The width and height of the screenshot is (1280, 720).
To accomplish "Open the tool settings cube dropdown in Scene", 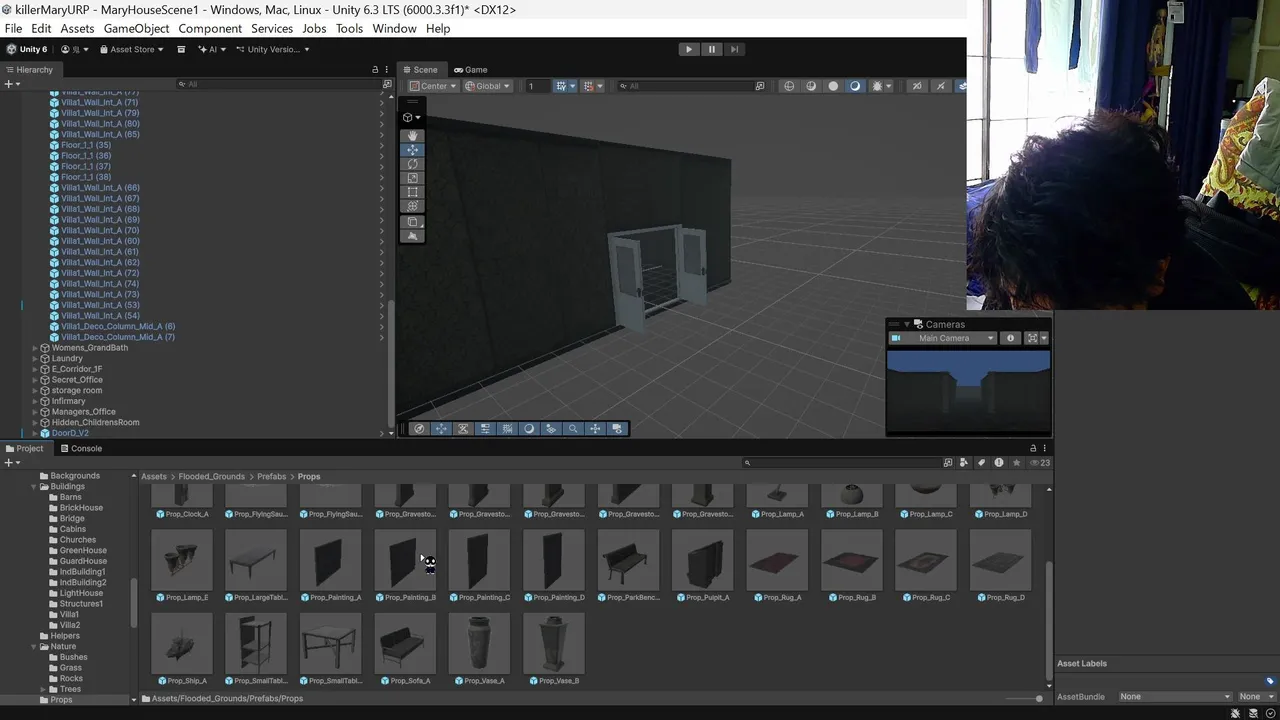I will coord(411,117).
